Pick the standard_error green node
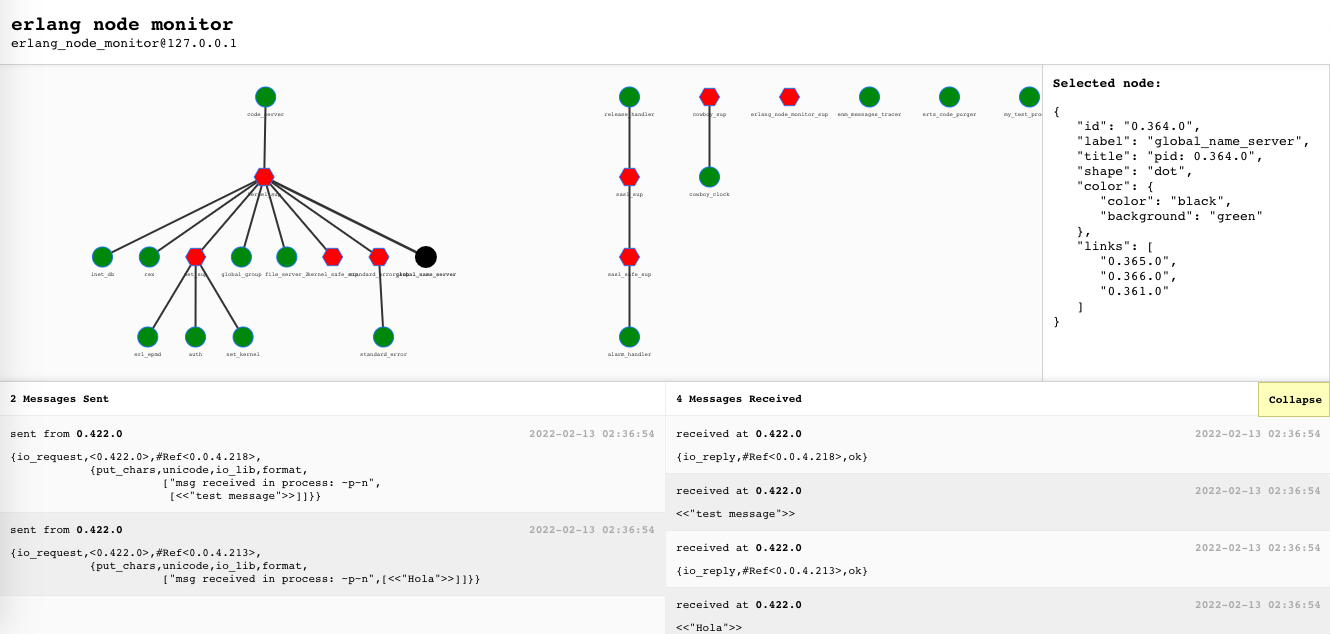This screenshot has height=634, width=1330. pos(383,337)
